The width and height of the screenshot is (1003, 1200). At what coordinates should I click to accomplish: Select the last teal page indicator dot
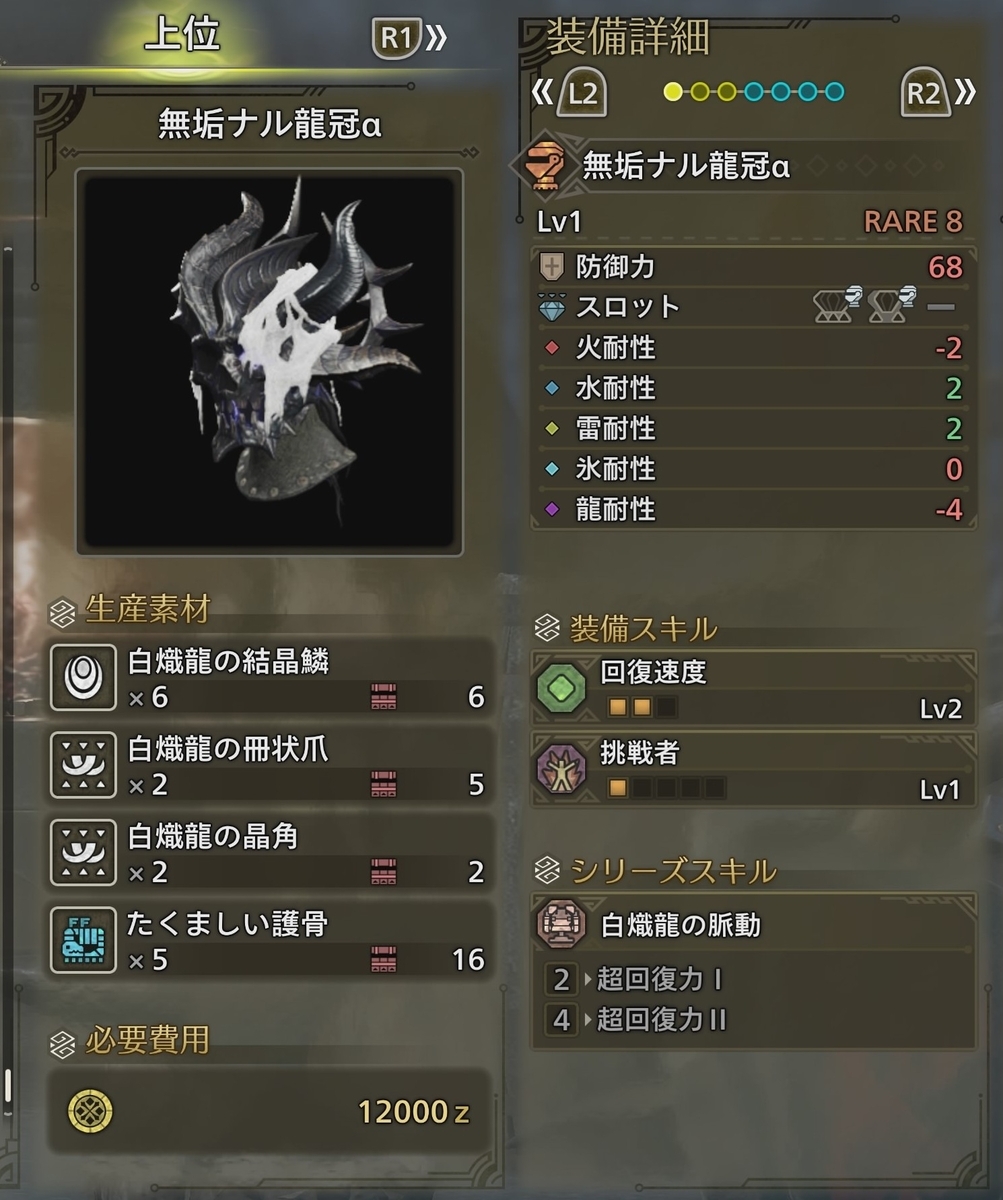834,92
